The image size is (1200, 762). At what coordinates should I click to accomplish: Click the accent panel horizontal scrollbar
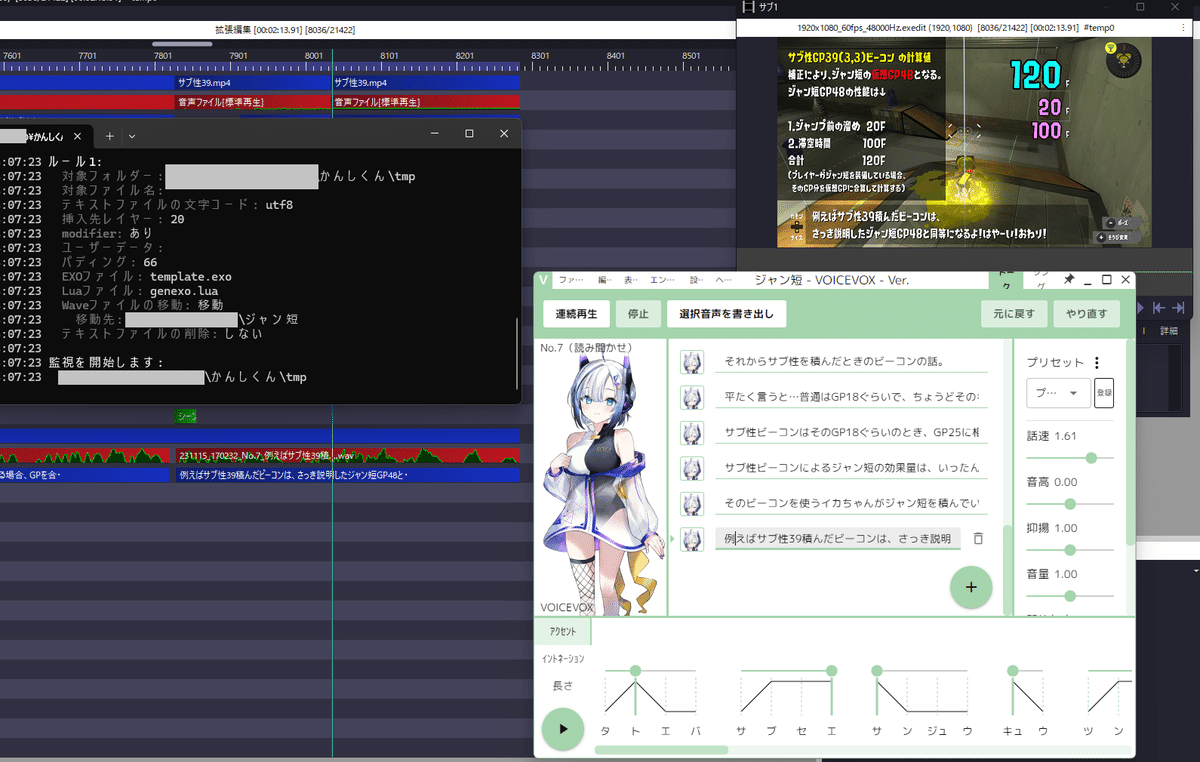pyautogui.click(x=661, y=750)
